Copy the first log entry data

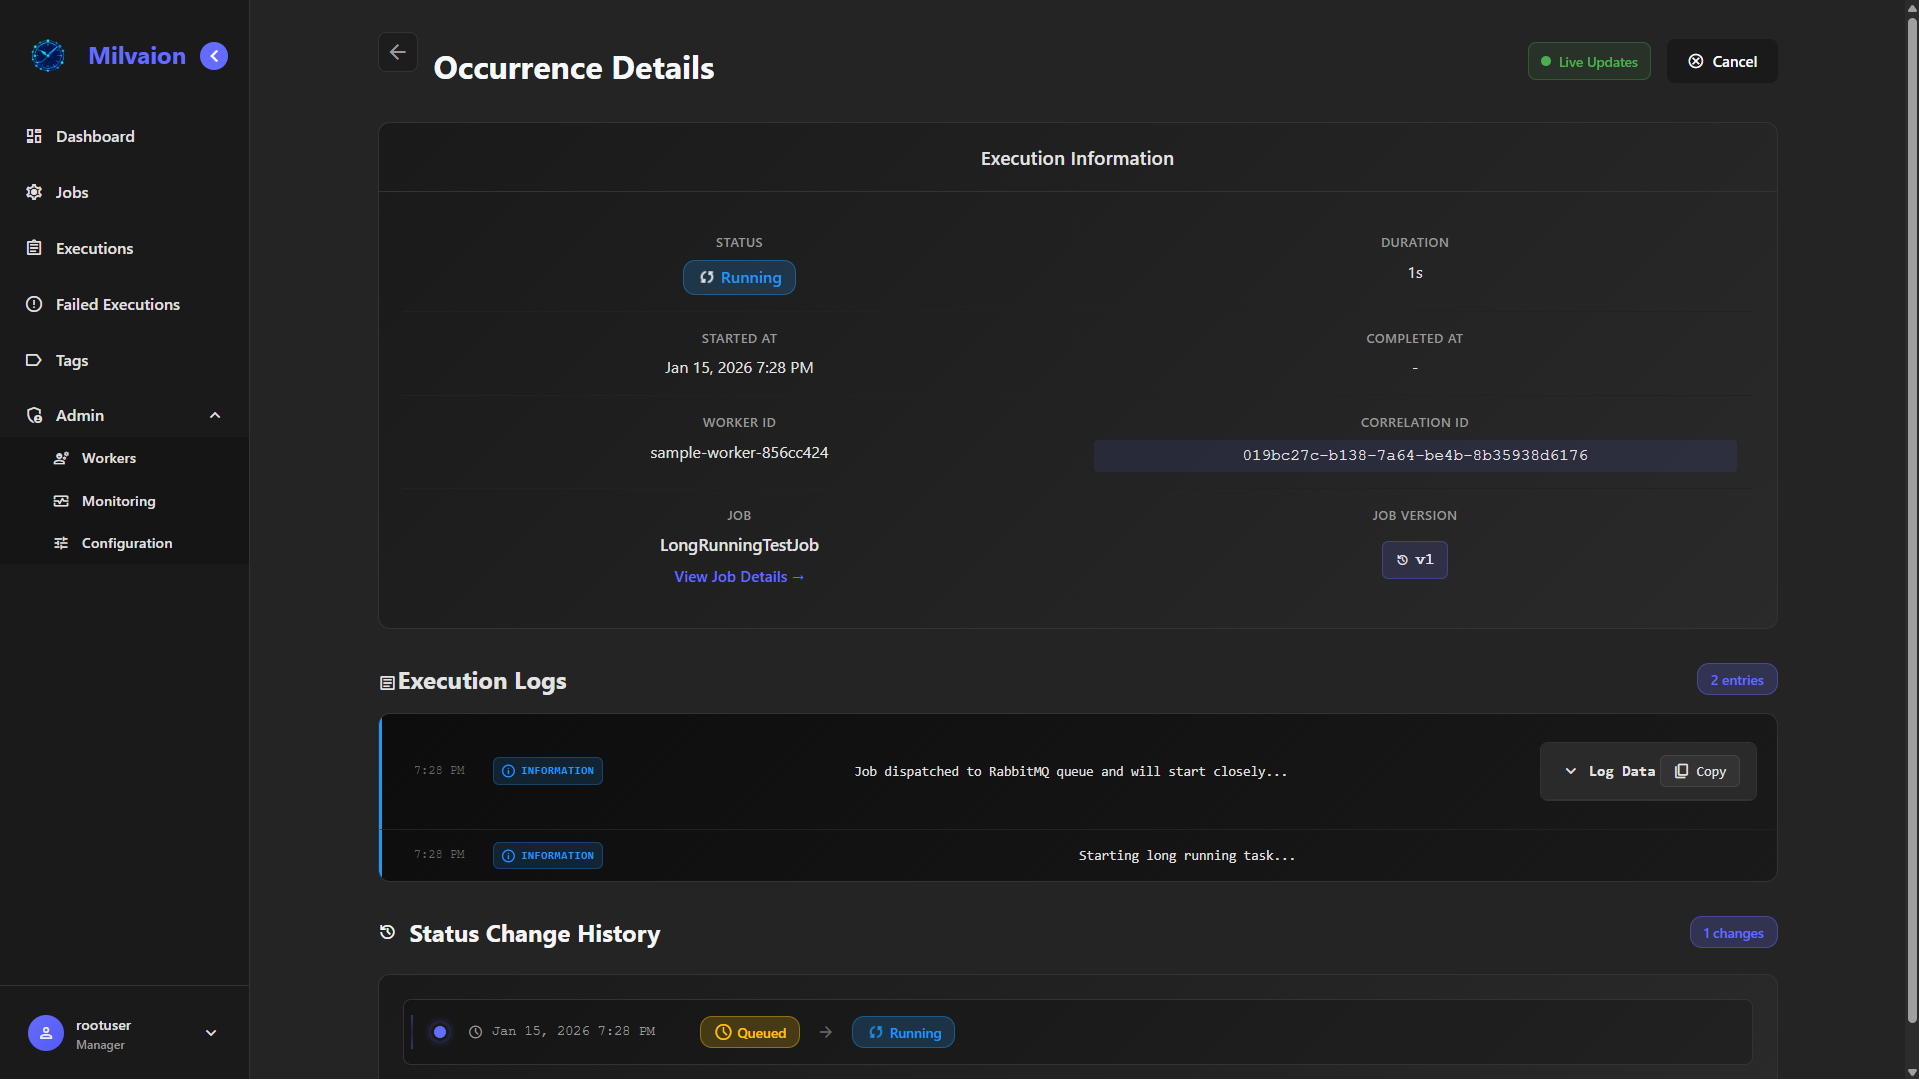click(x=1700, y=771)
